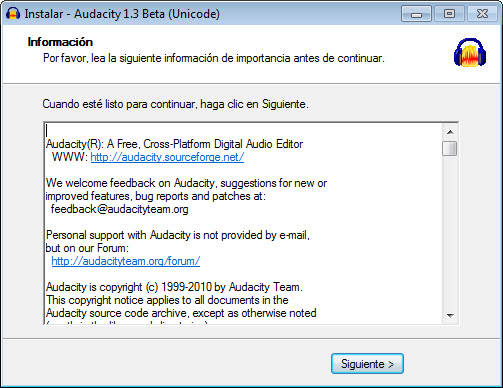Click 'improved features, bug reports' line
Screen dimensions: 503x388
(156, 196)
